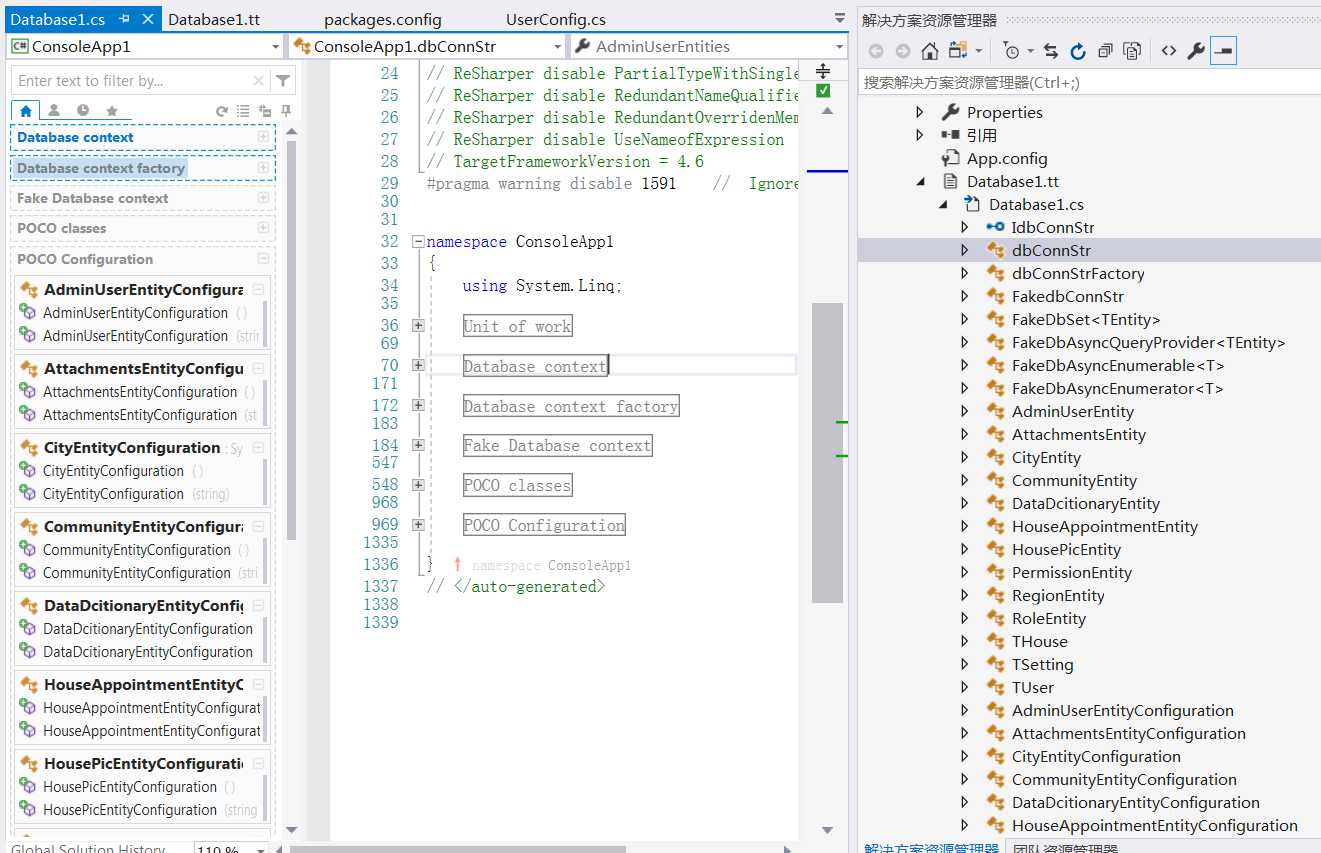
Task: Switch to the UserConfig.cs tab
Action: coord(556,19)
